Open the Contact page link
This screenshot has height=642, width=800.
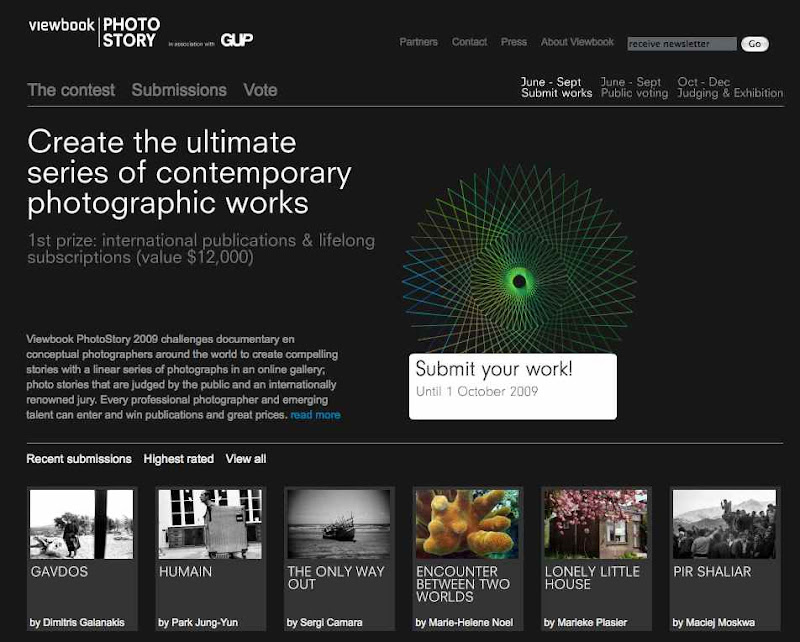[x=469, y=42]
